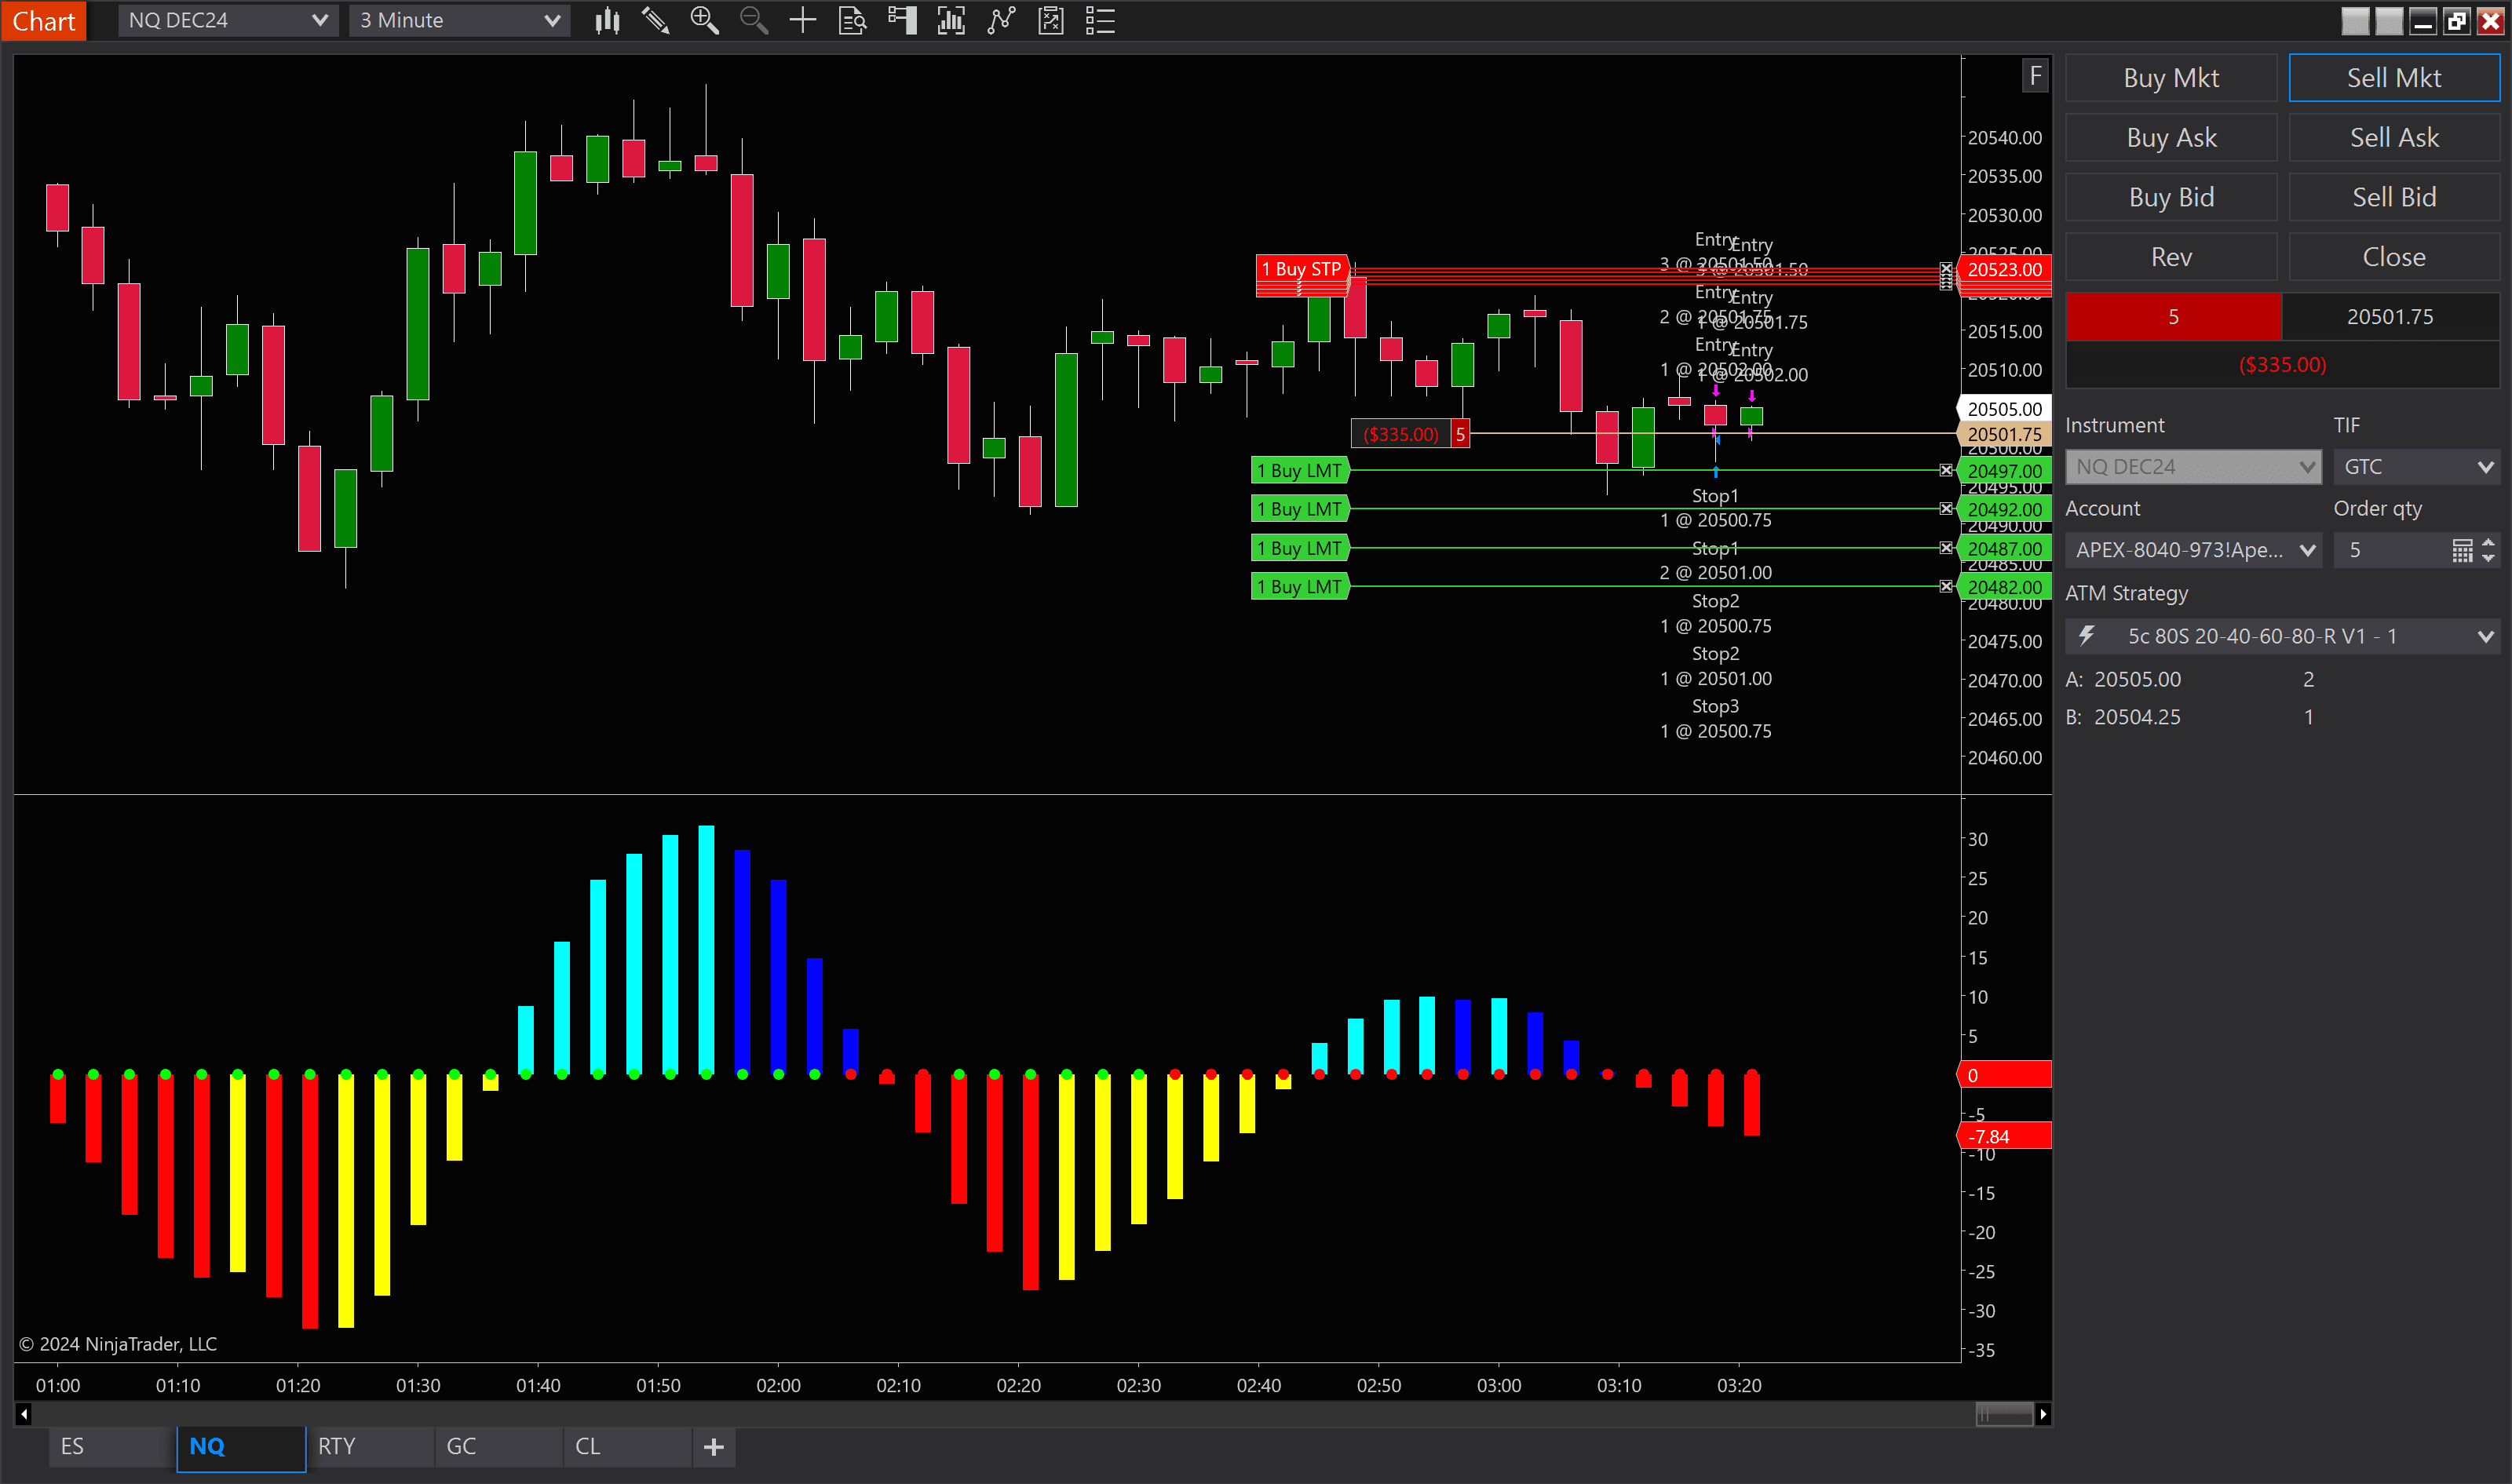Viewport: 2512px width, 1484px height.
Task: Activate the Zoom Out tool
Action: [x=753, y=20]
